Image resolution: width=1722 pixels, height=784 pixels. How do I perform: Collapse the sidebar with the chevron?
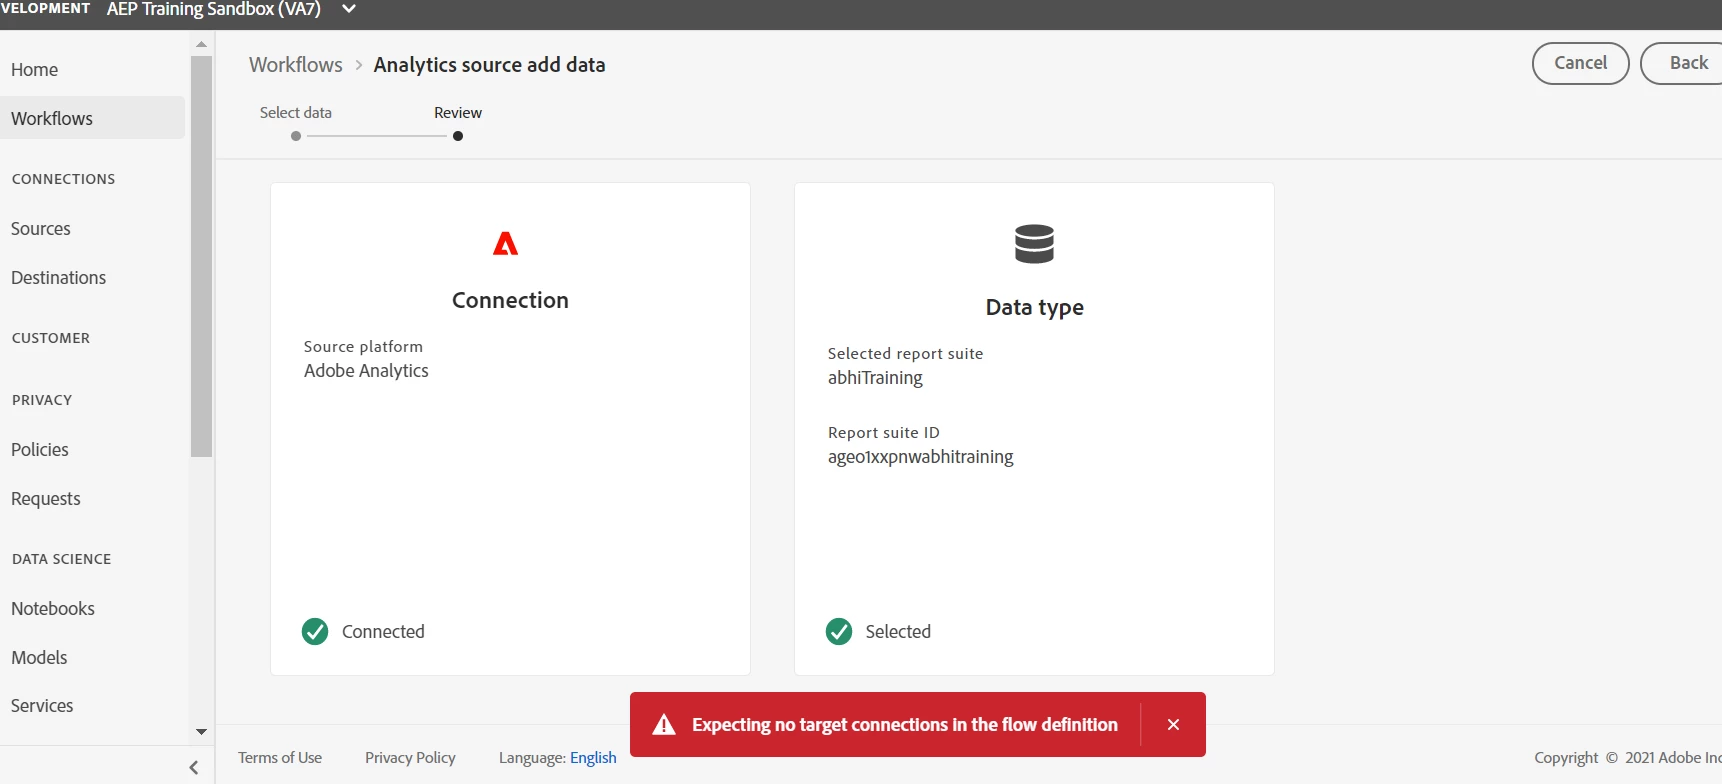pos(194,768)
